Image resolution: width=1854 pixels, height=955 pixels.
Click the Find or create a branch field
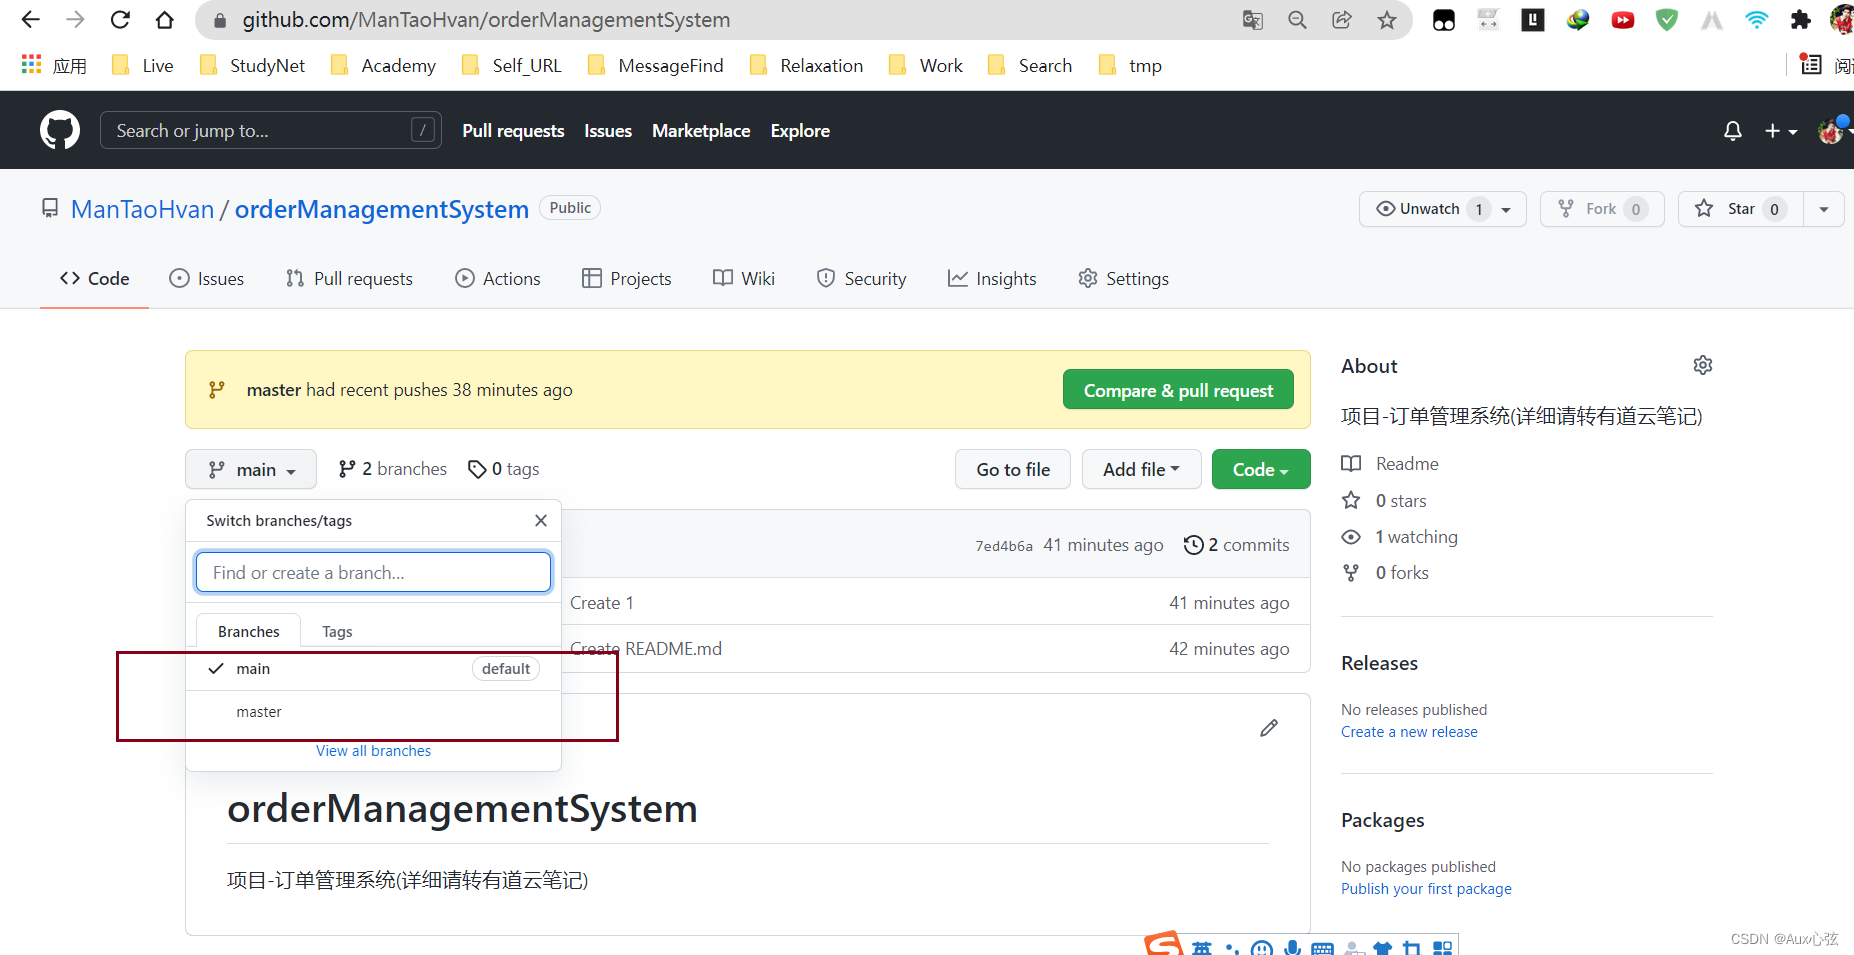tap(373, 572)
